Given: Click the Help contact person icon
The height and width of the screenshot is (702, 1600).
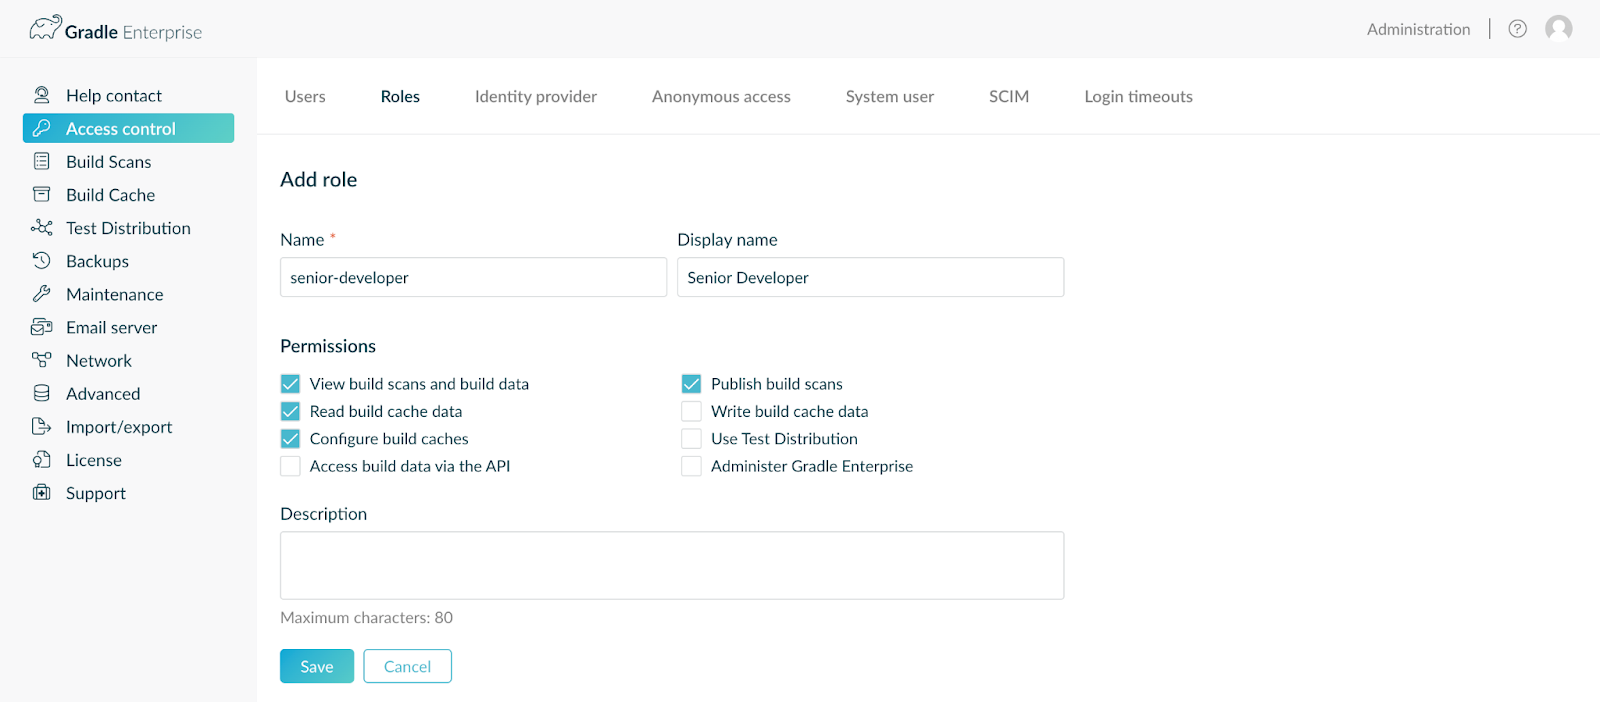Looking at the screenshot, I should [x=42, y=95].
